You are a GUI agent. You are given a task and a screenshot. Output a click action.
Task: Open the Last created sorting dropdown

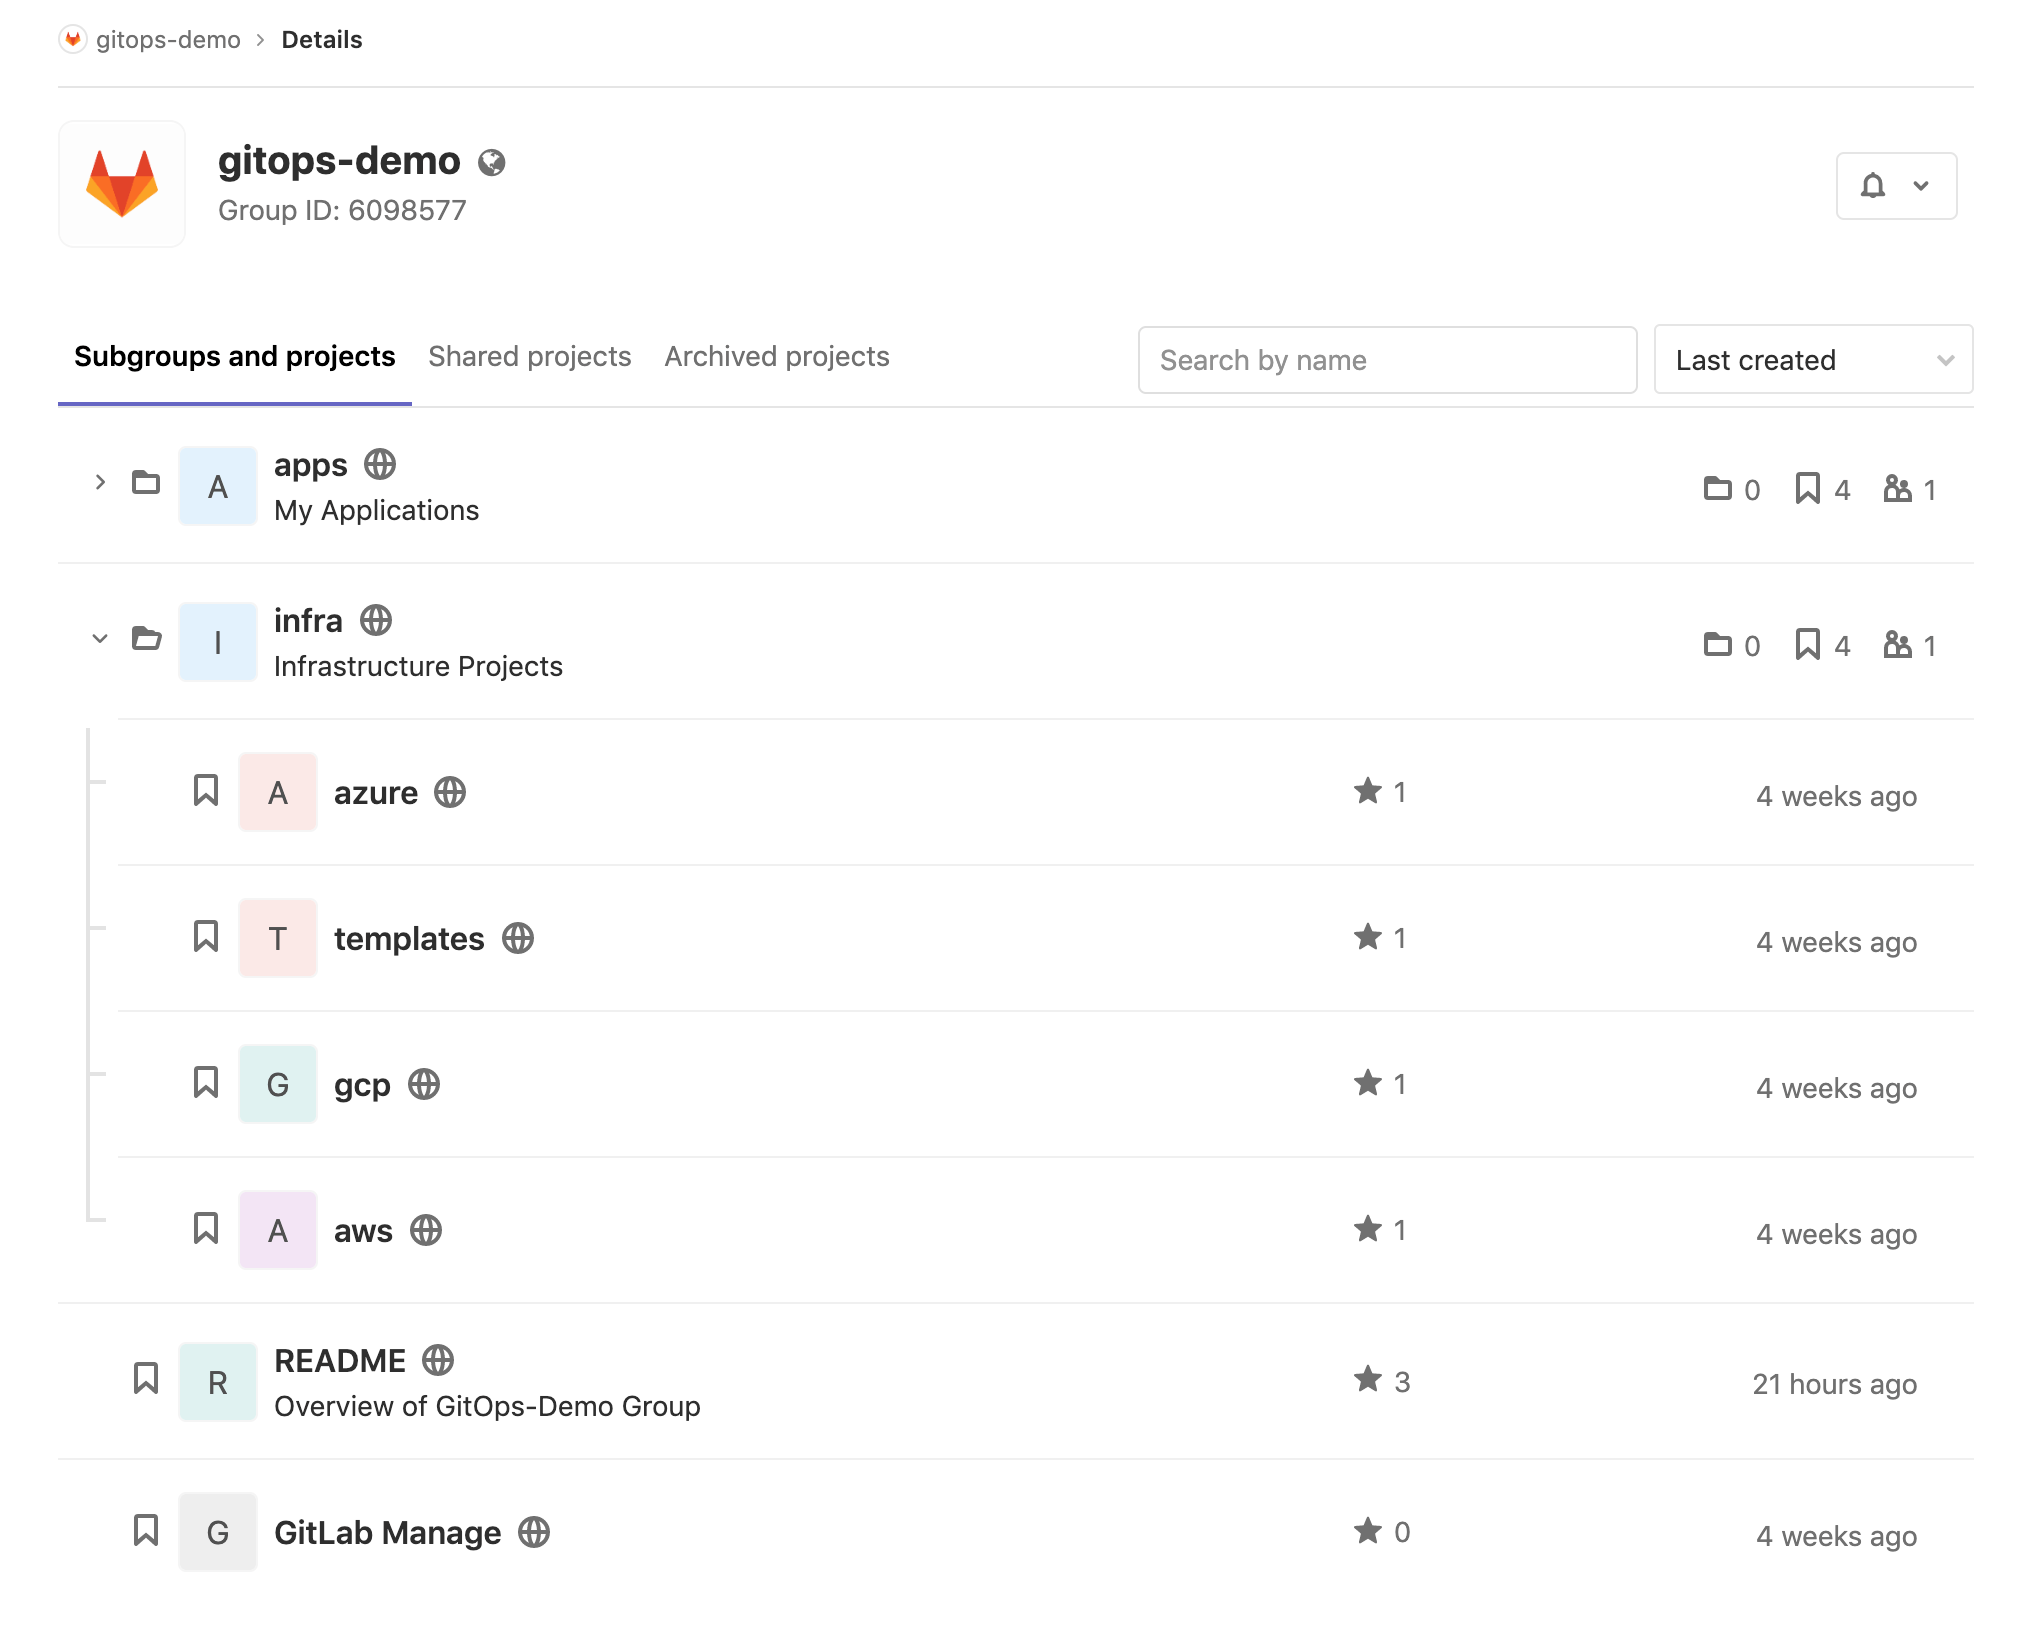[x=1812, y=360]
